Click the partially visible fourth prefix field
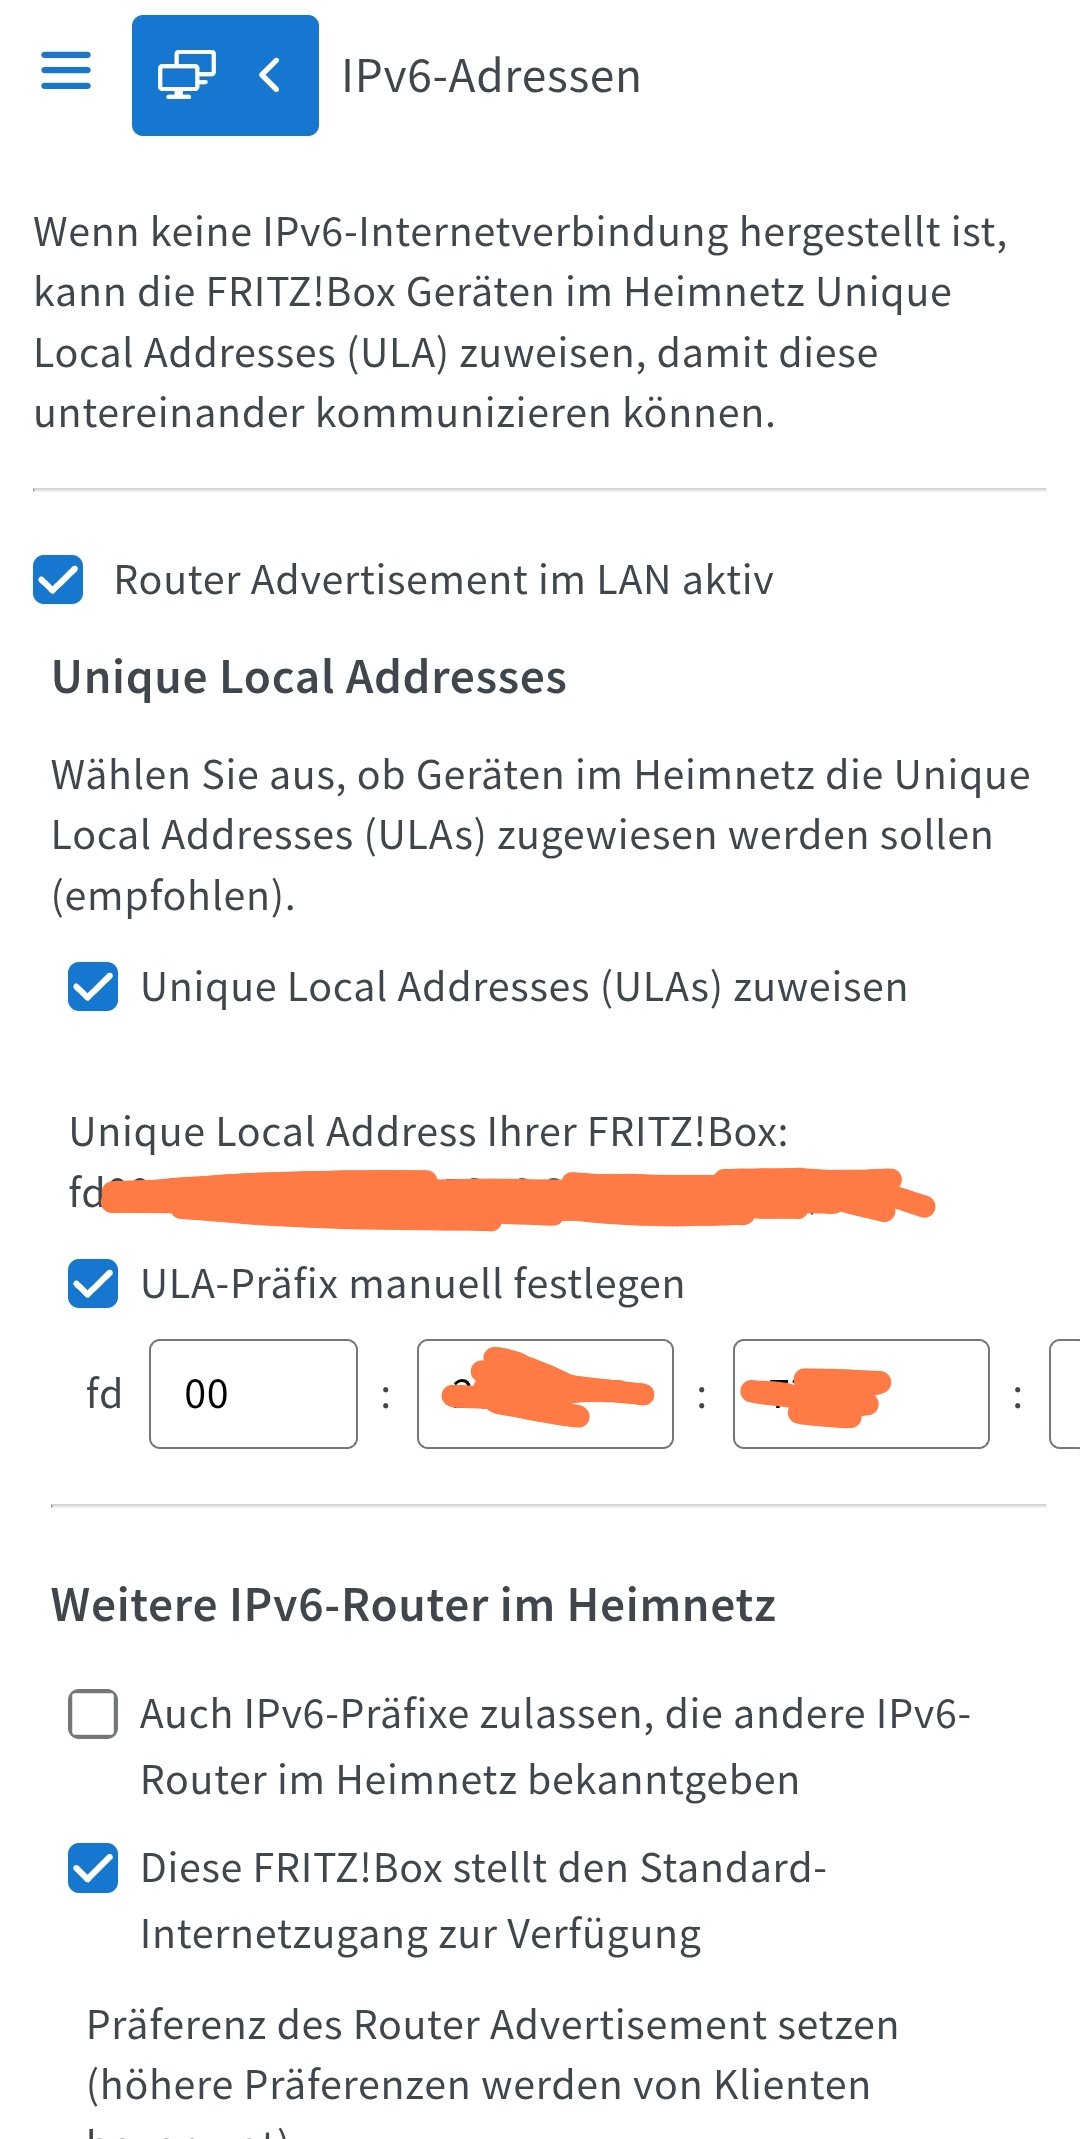 (x=1066, y=1394)
